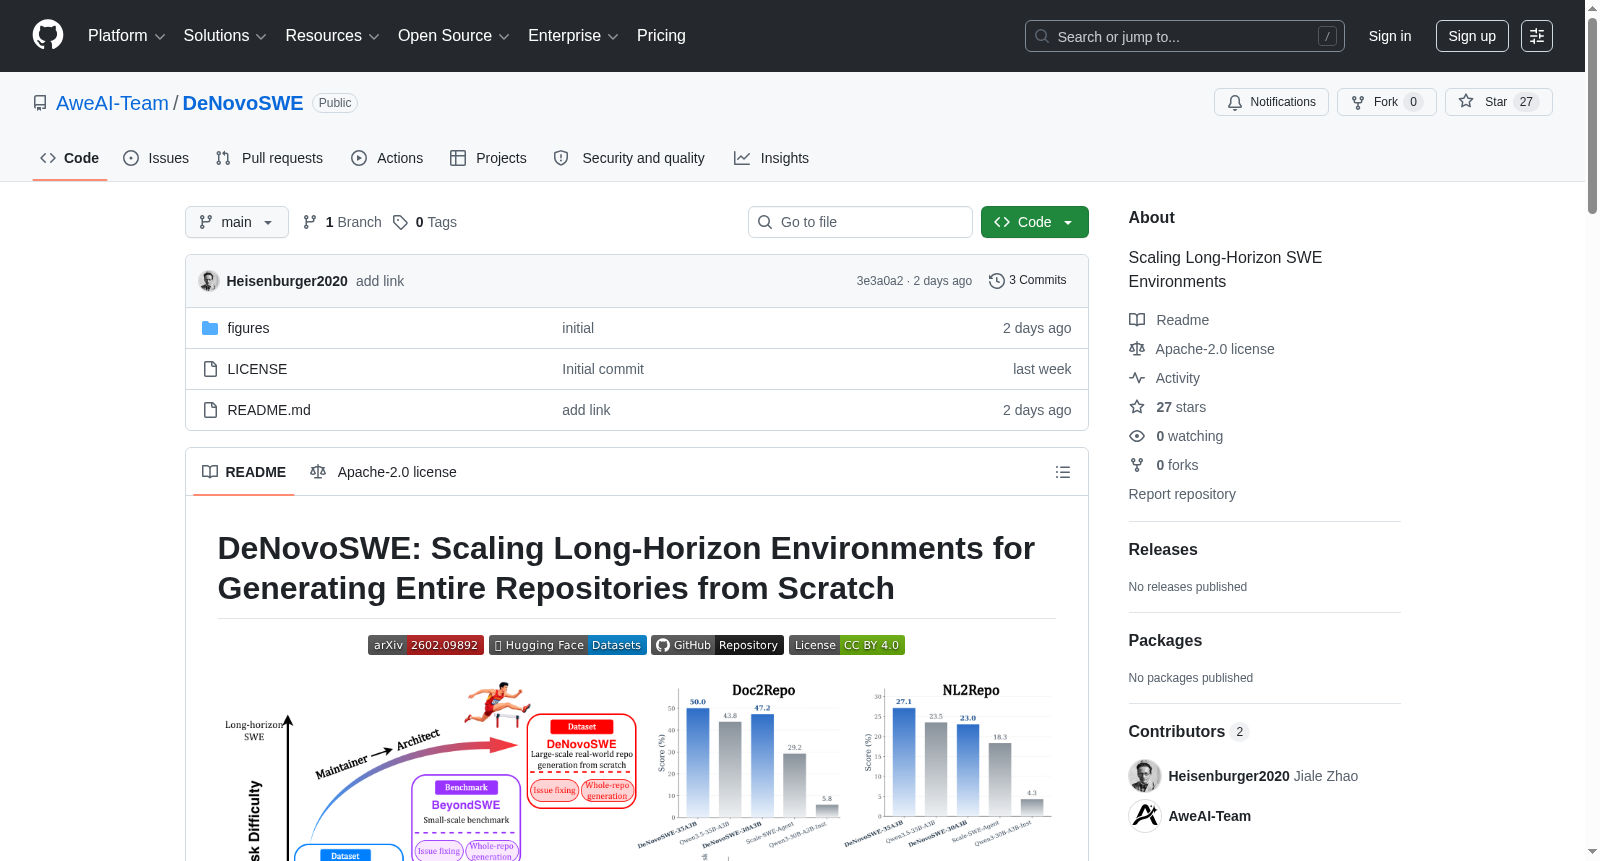Click Report repository link
Viewport: 1600px width, 861px height.
pyautogui.click(x=1182, y=494)
